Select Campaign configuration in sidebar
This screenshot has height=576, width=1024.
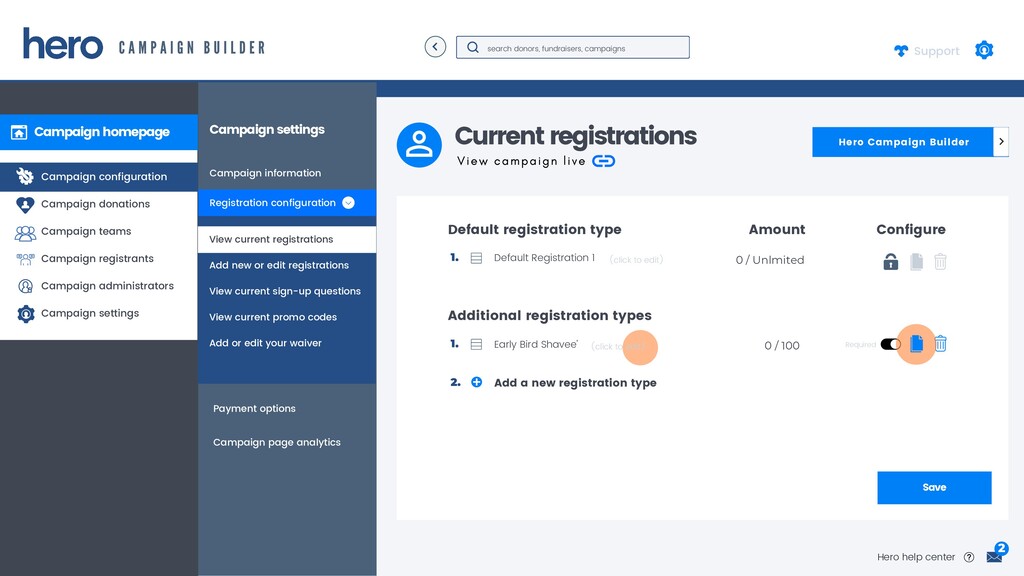tap(99, 177)
